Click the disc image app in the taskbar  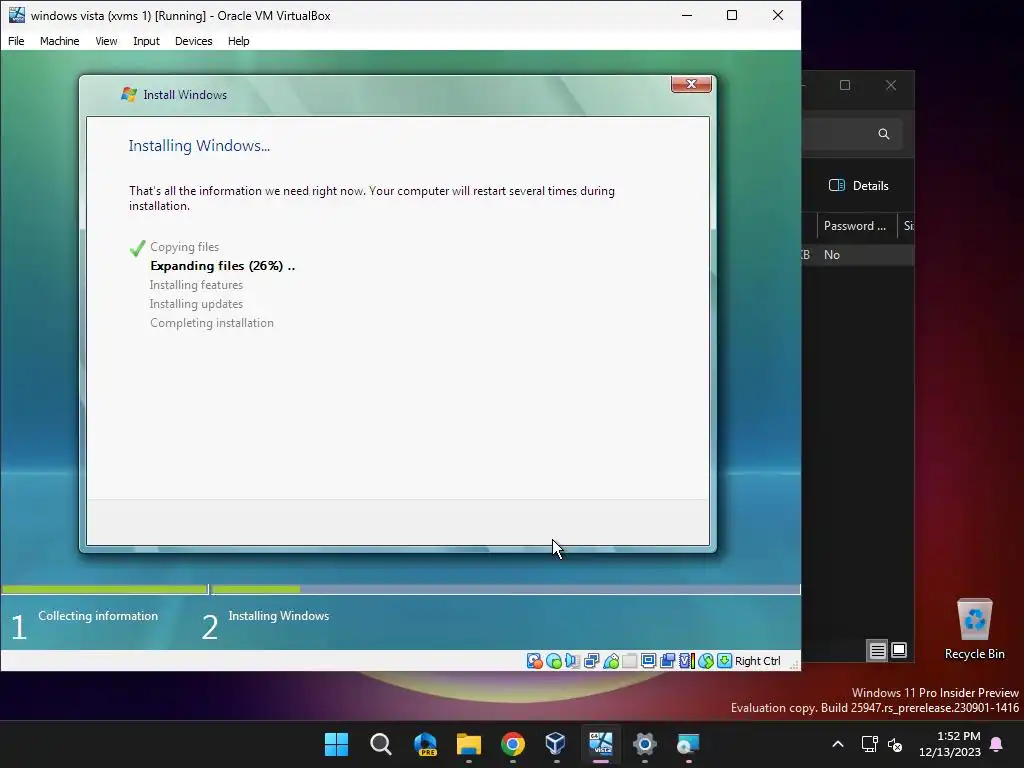(x=688, y=744)
